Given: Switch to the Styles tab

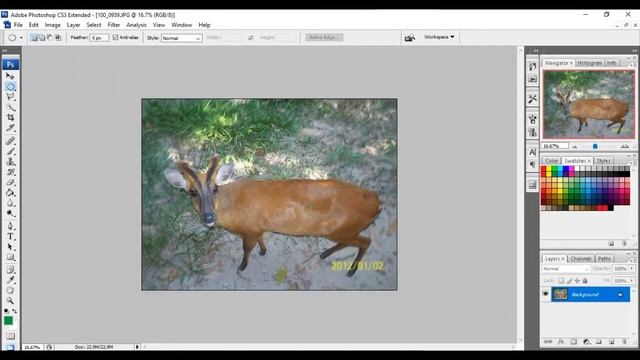Looking at the screenshot, I should (x=603, y=161).
